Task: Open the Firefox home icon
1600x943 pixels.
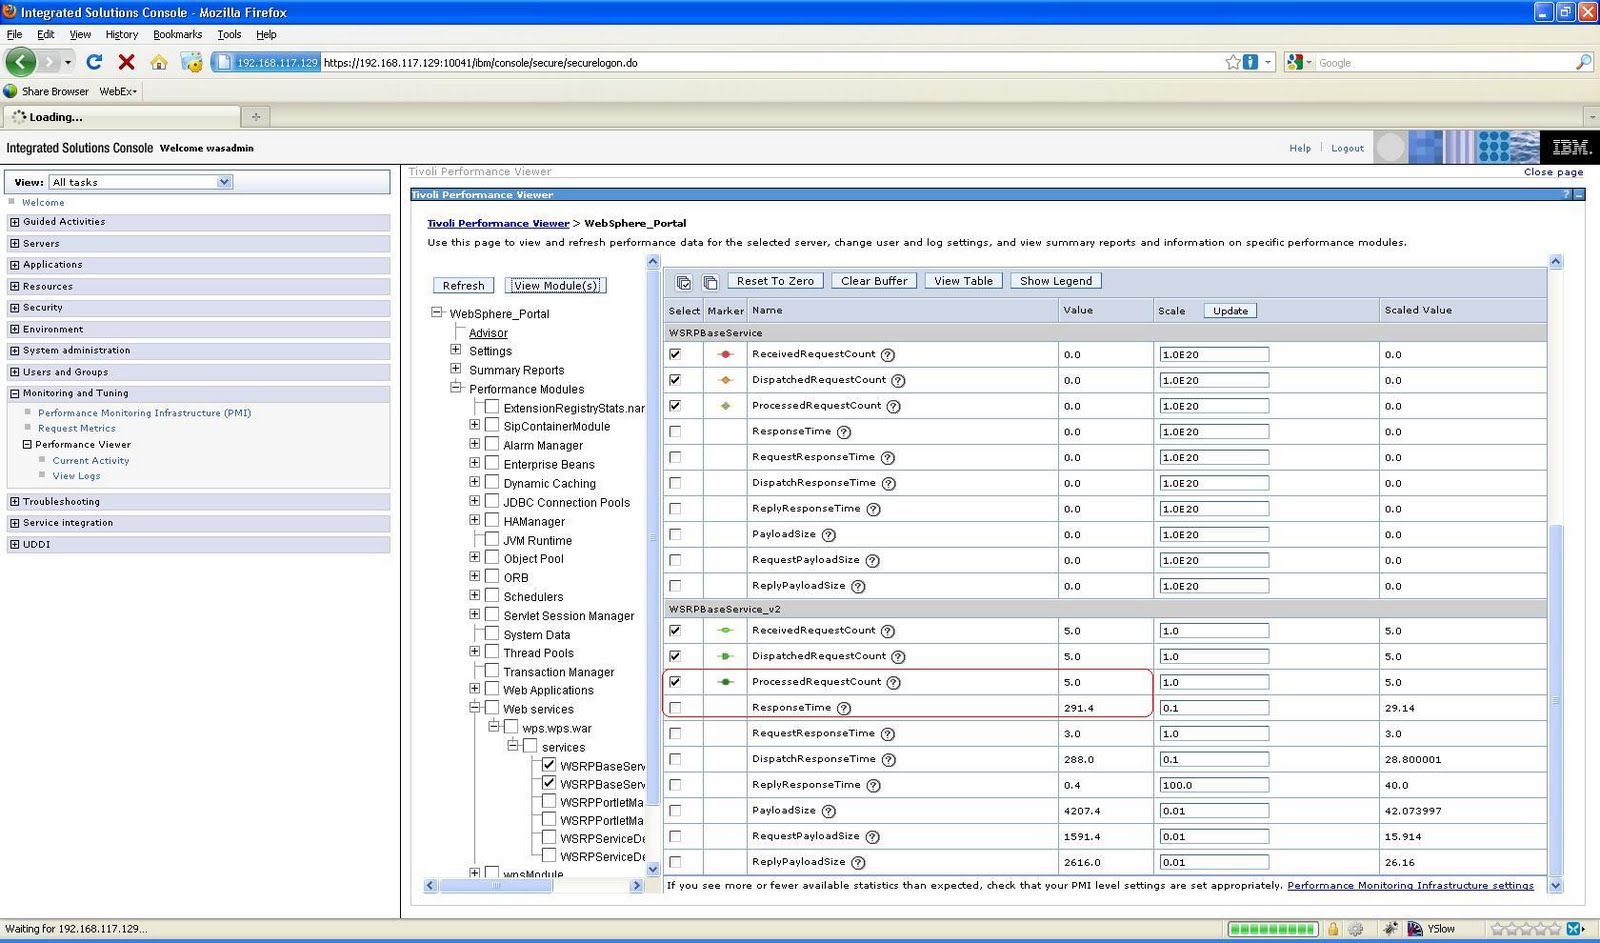Action: (x=159, y=62)
